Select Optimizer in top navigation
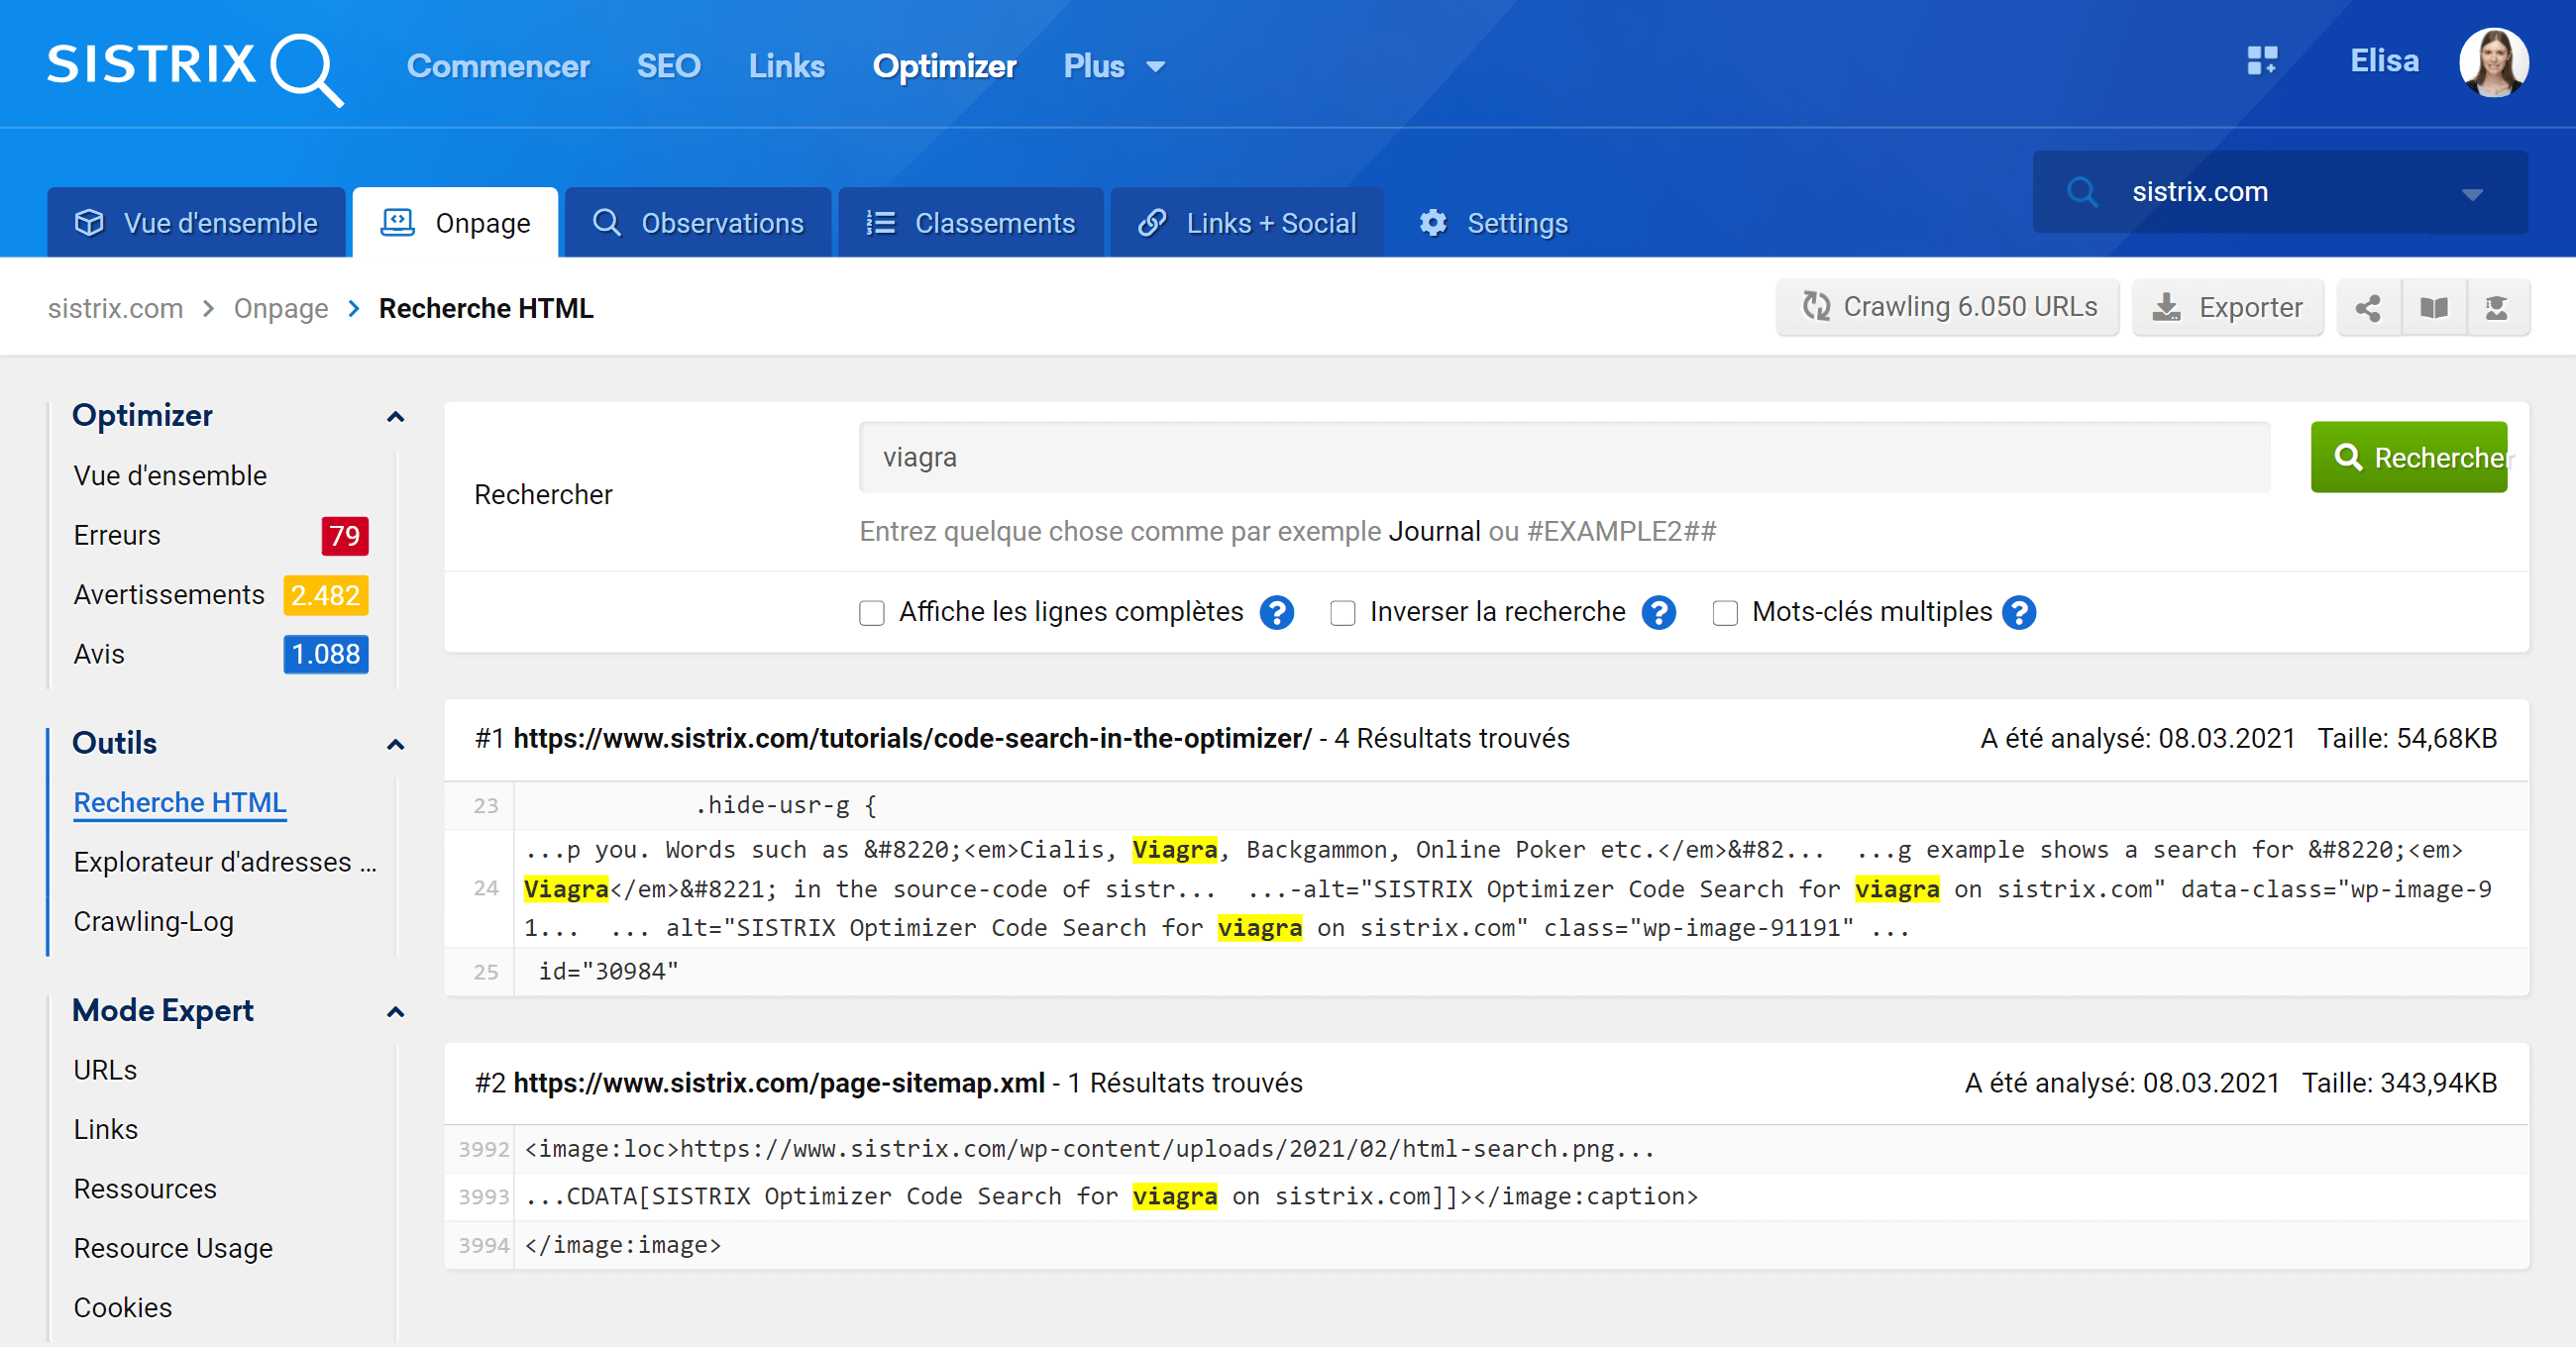 click(x=944, y=66)
